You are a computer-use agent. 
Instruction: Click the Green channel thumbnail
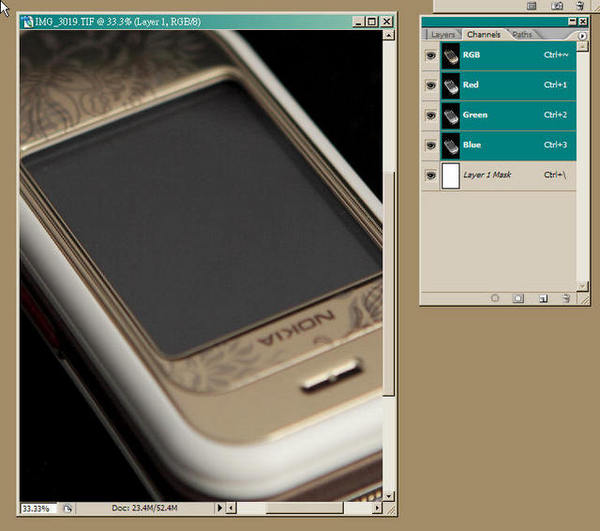click(x=450, y=115)
